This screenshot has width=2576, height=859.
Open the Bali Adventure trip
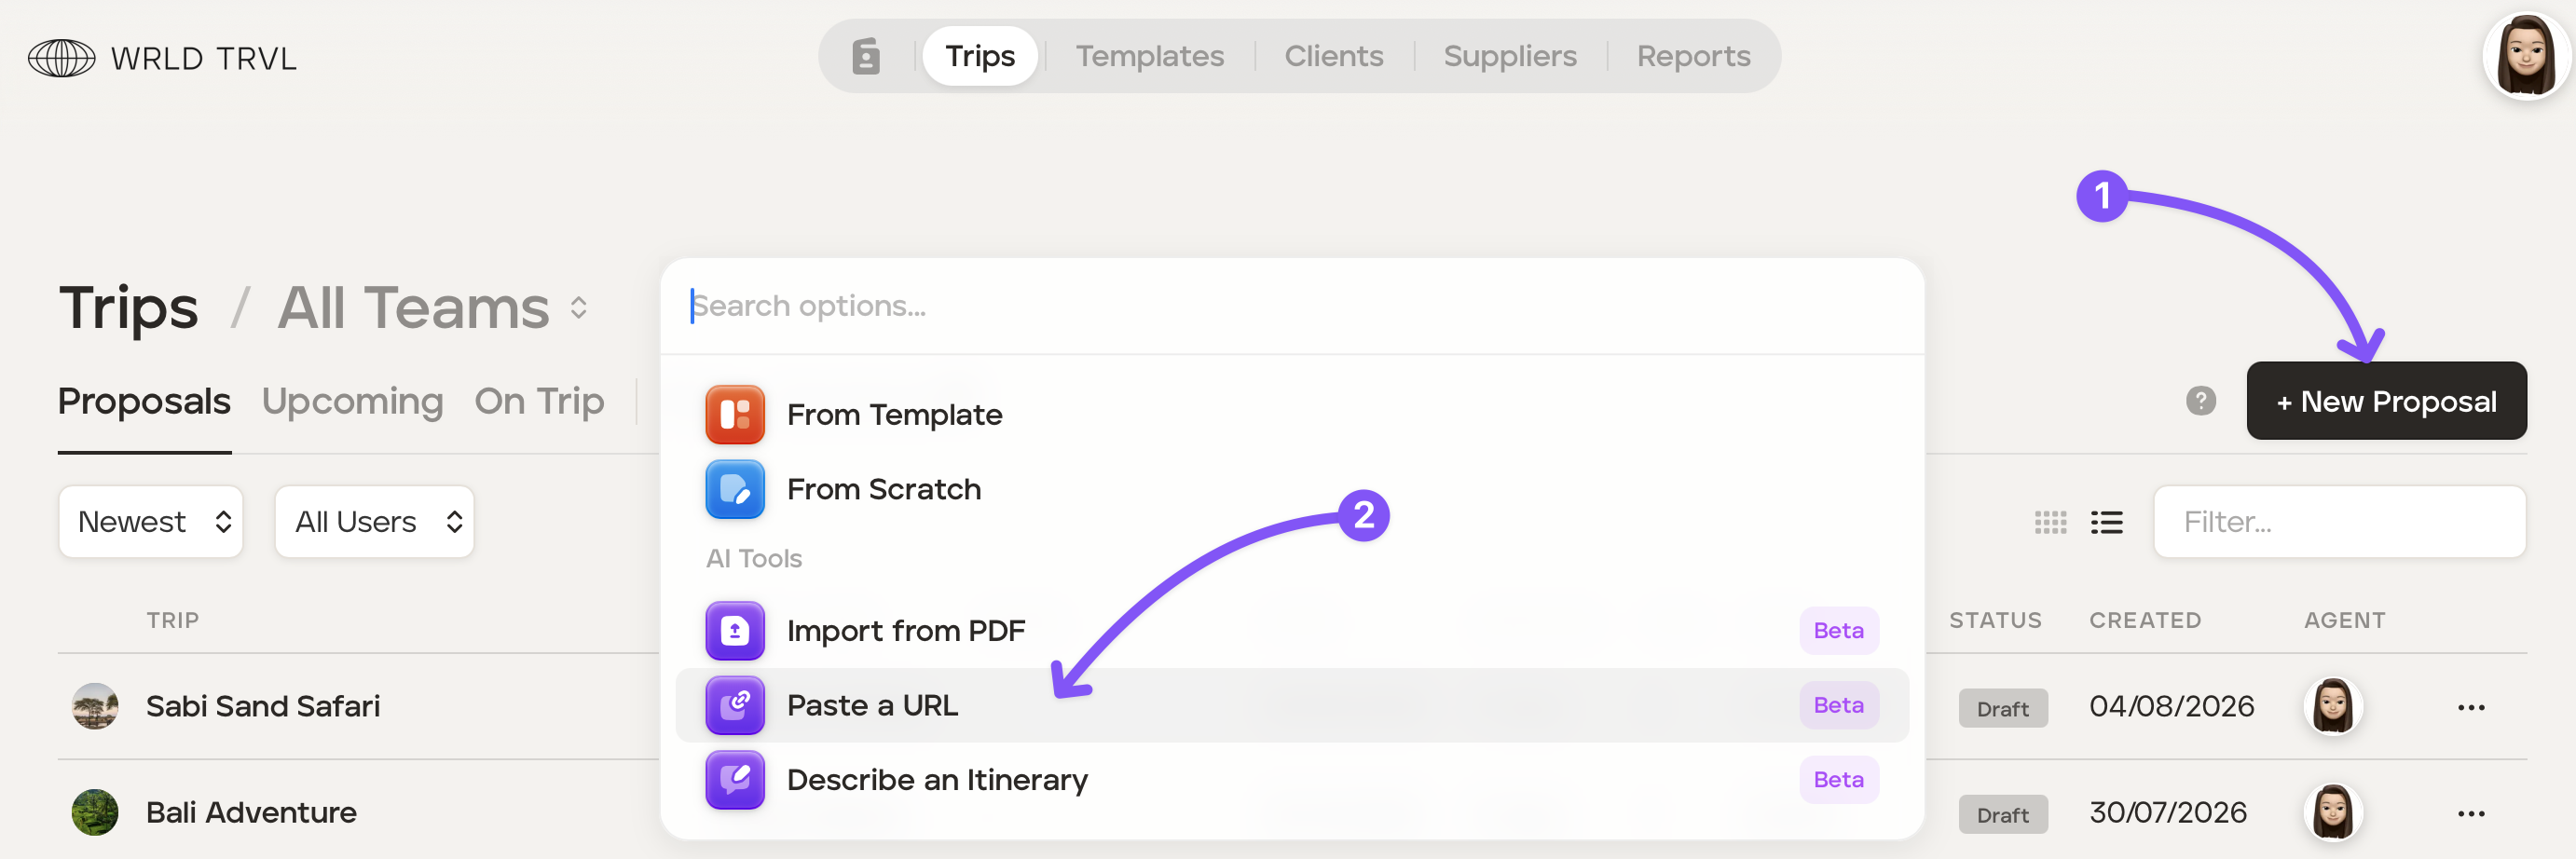coord(251,813)
